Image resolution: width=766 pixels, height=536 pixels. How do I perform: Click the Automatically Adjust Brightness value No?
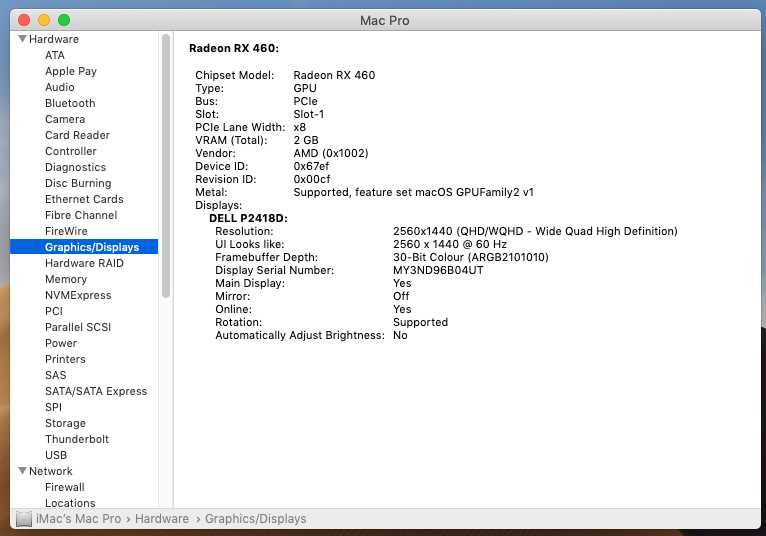pyautogui.click(x=400, y=335)
